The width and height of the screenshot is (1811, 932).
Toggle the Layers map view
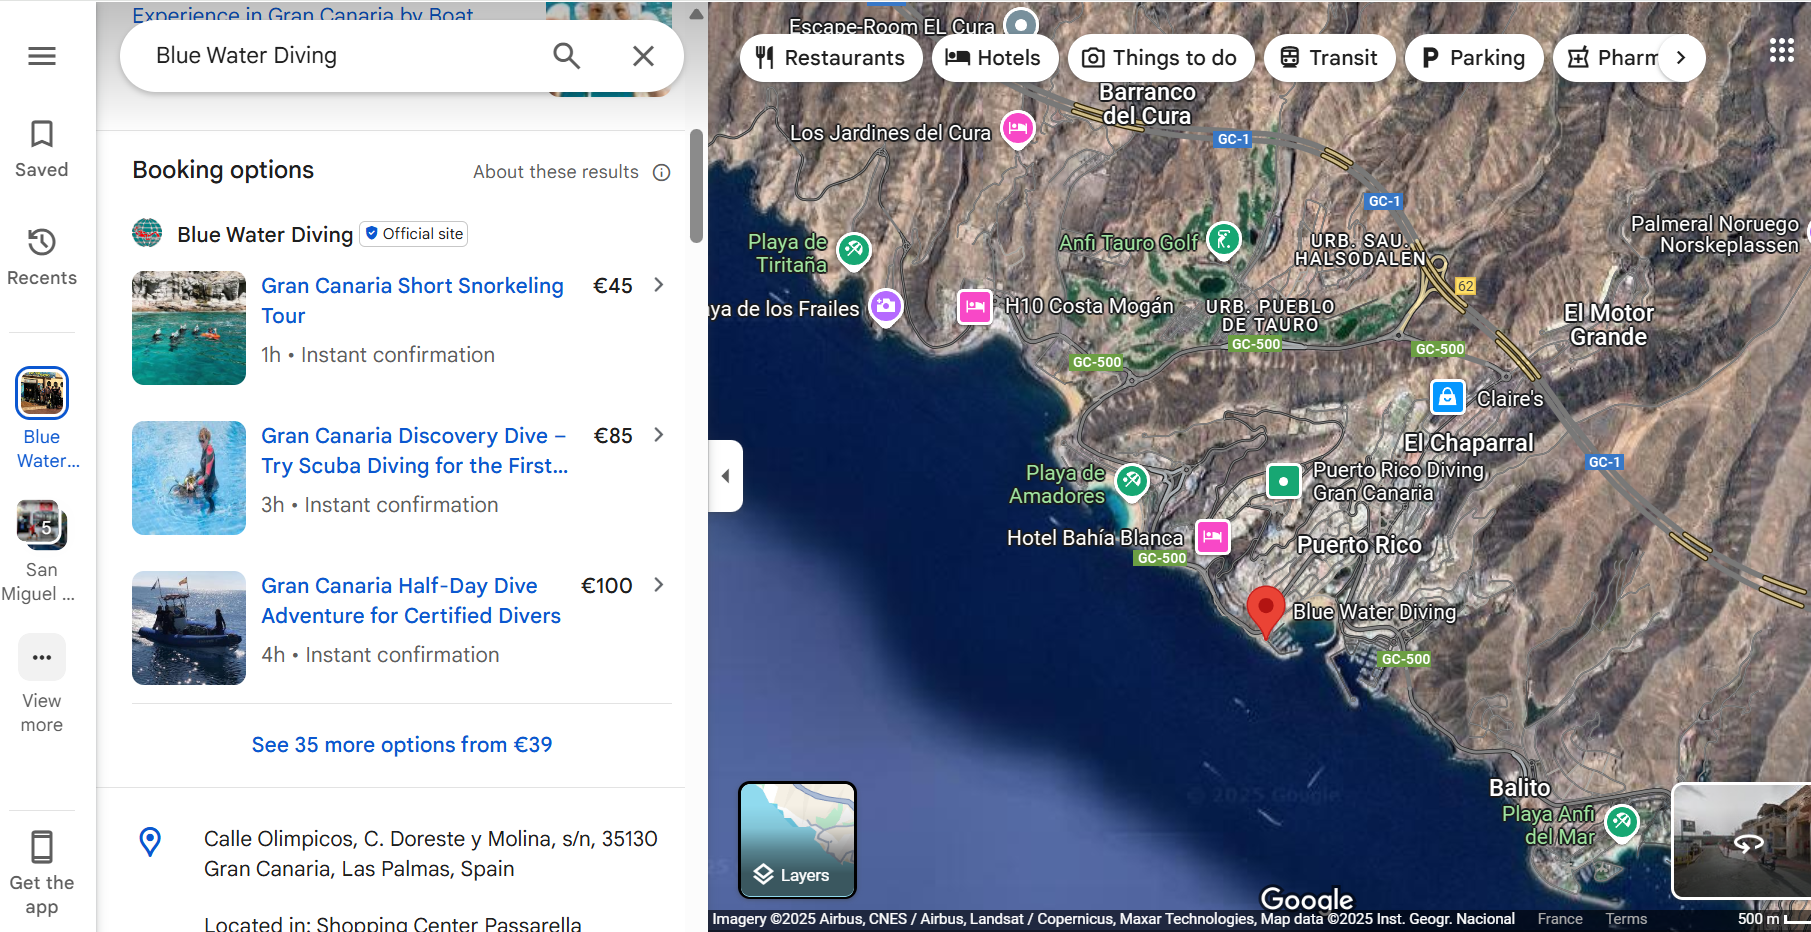click(797, 840)
